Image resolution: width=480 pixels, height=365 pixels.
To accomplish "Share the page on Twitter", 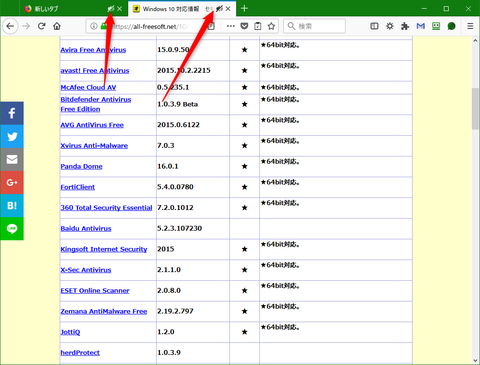I will (12, 136).
